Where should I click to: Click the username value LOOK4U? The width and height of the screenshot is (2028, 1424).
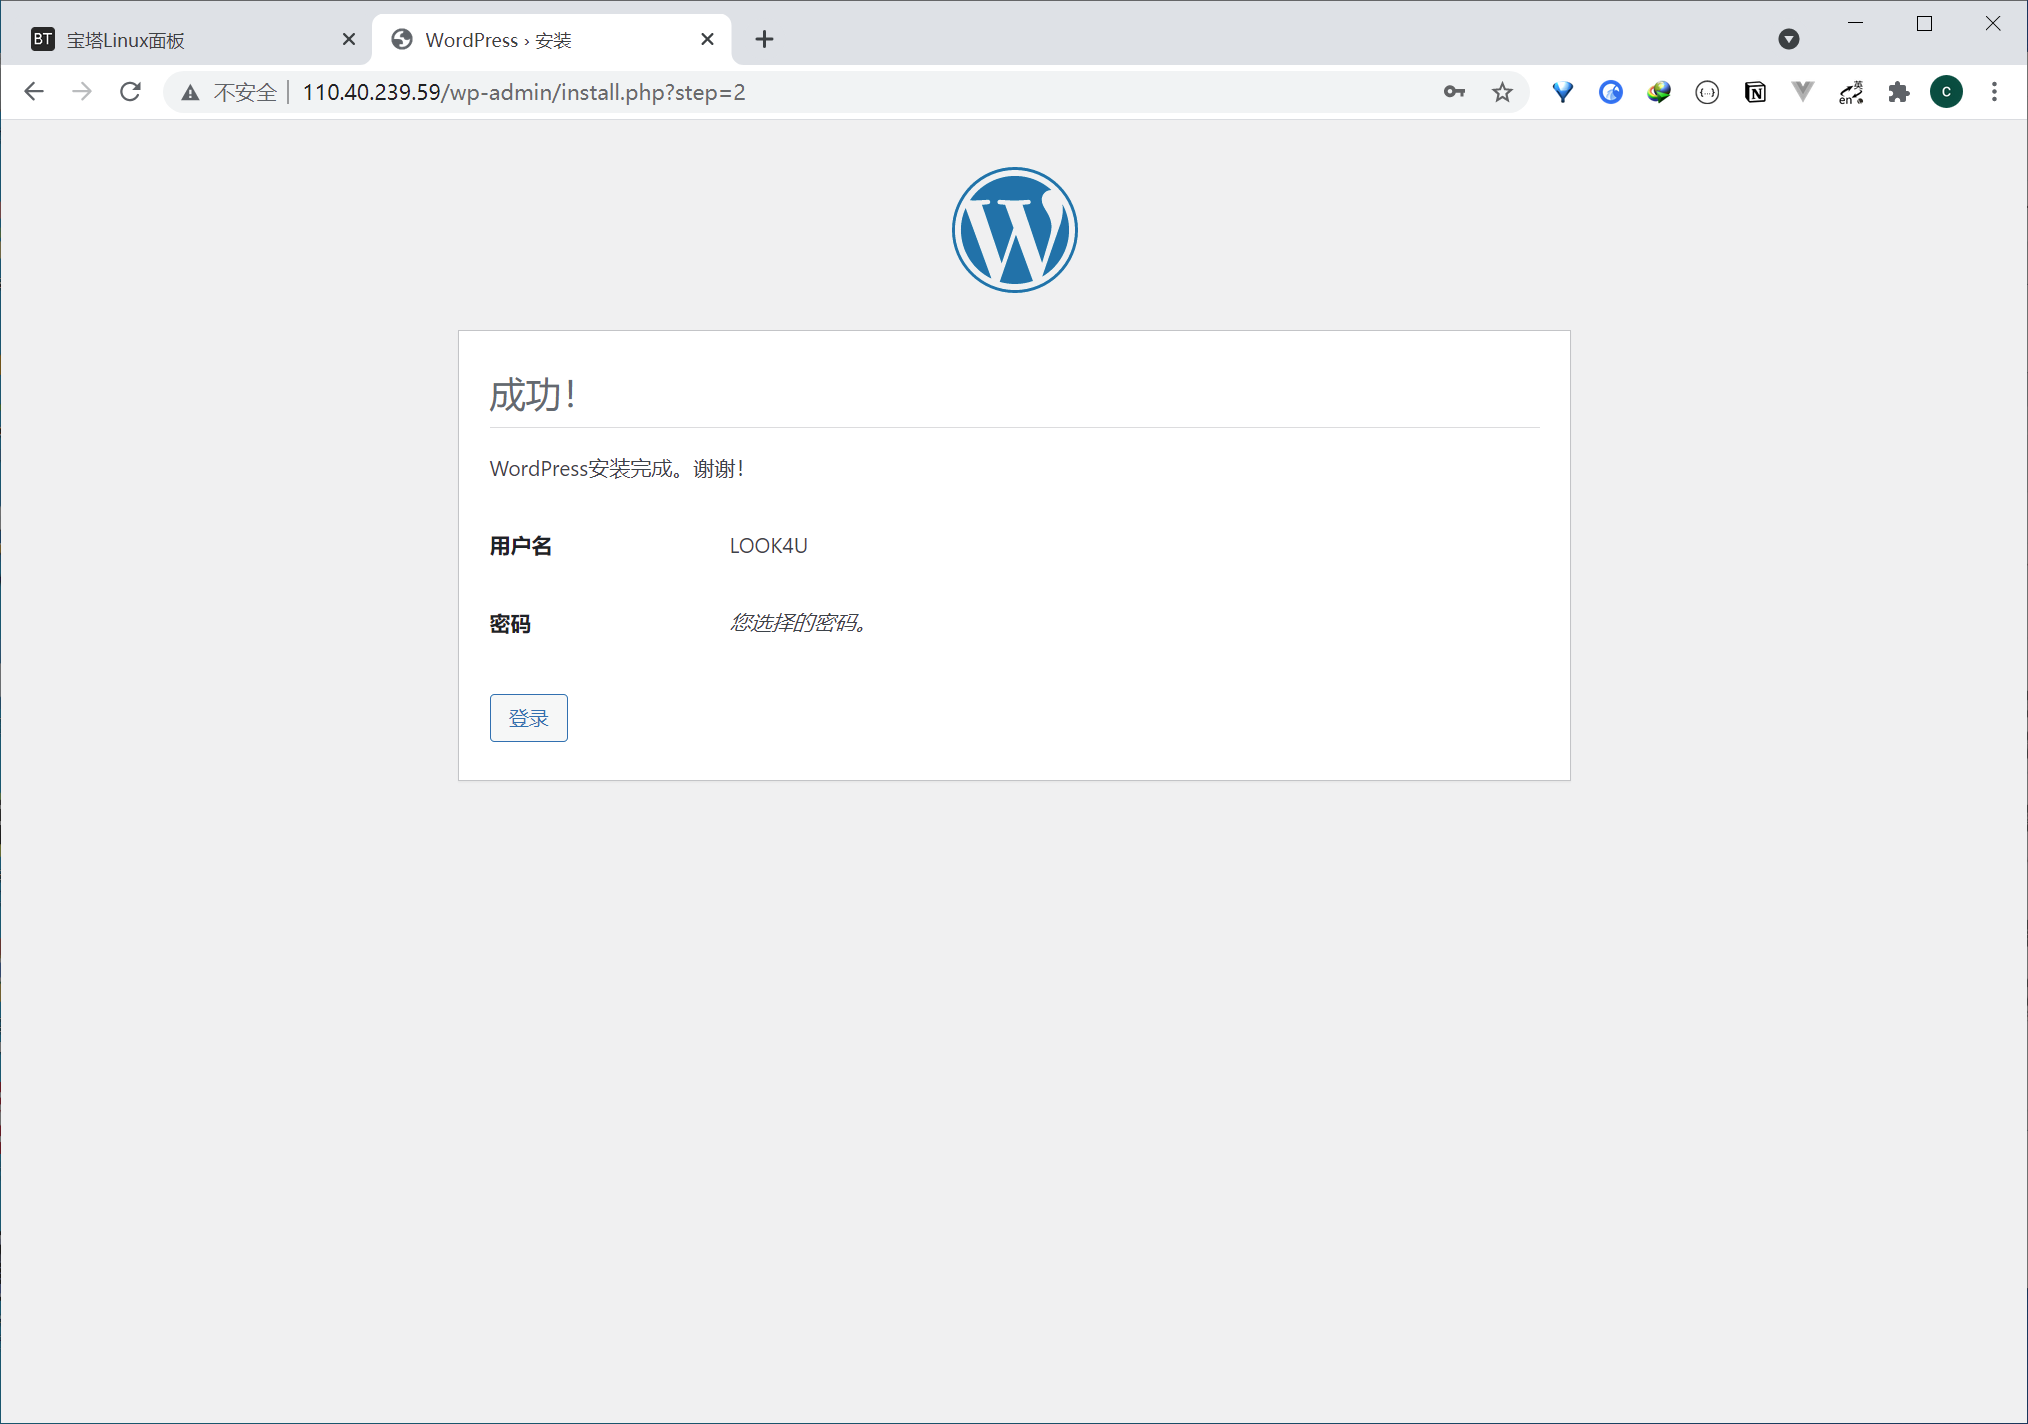click(768, 546)
